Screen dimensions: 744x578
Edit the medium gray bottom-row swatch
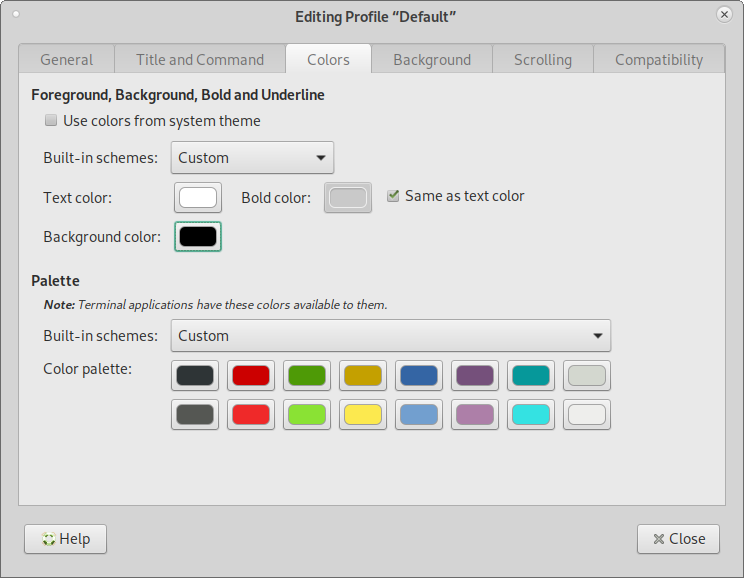click(x=195, y=414)
